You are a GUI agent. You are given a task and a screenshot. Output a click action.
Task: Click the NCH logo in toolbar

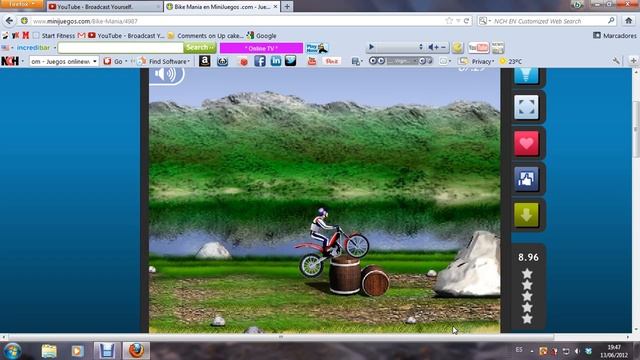(x=10, y=61)
